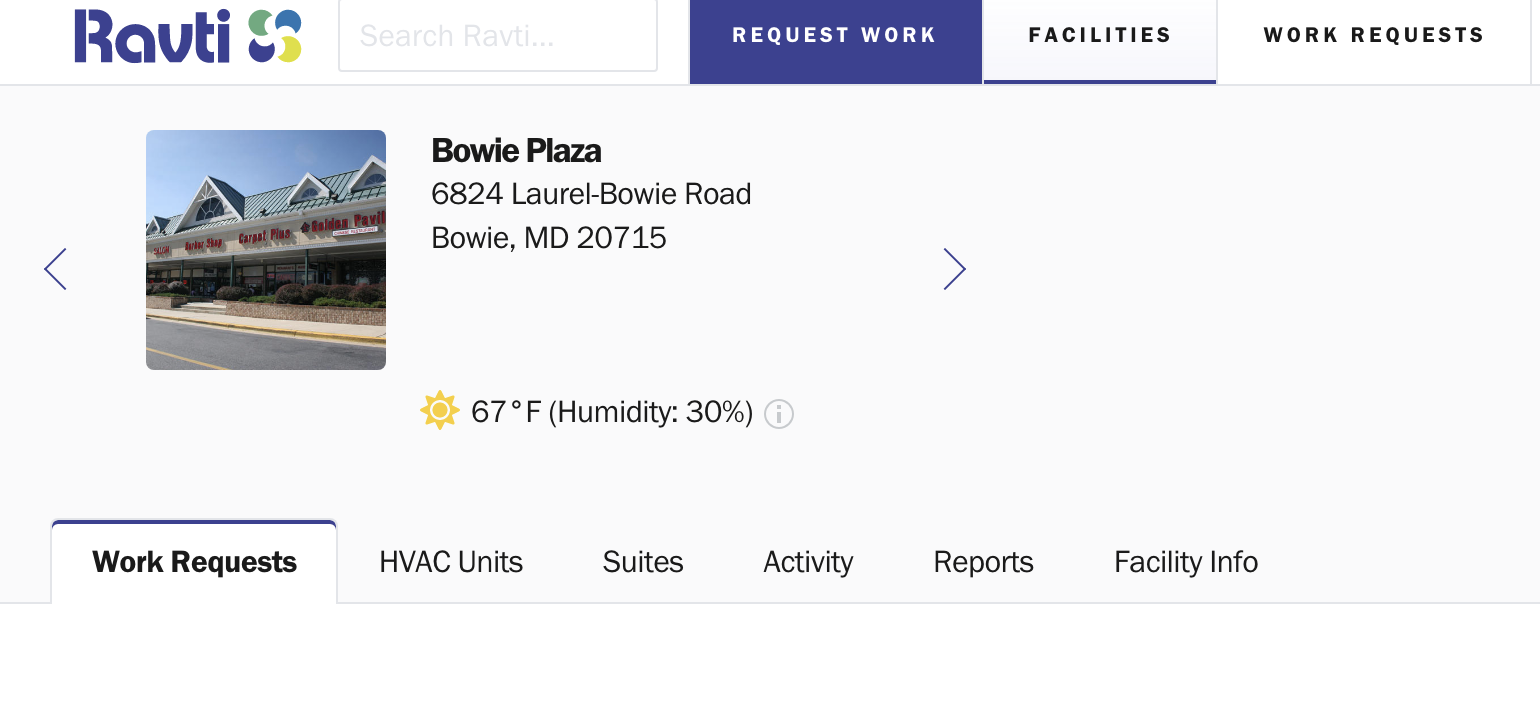Go to next facility with right arrow

[x=955, y=269]
